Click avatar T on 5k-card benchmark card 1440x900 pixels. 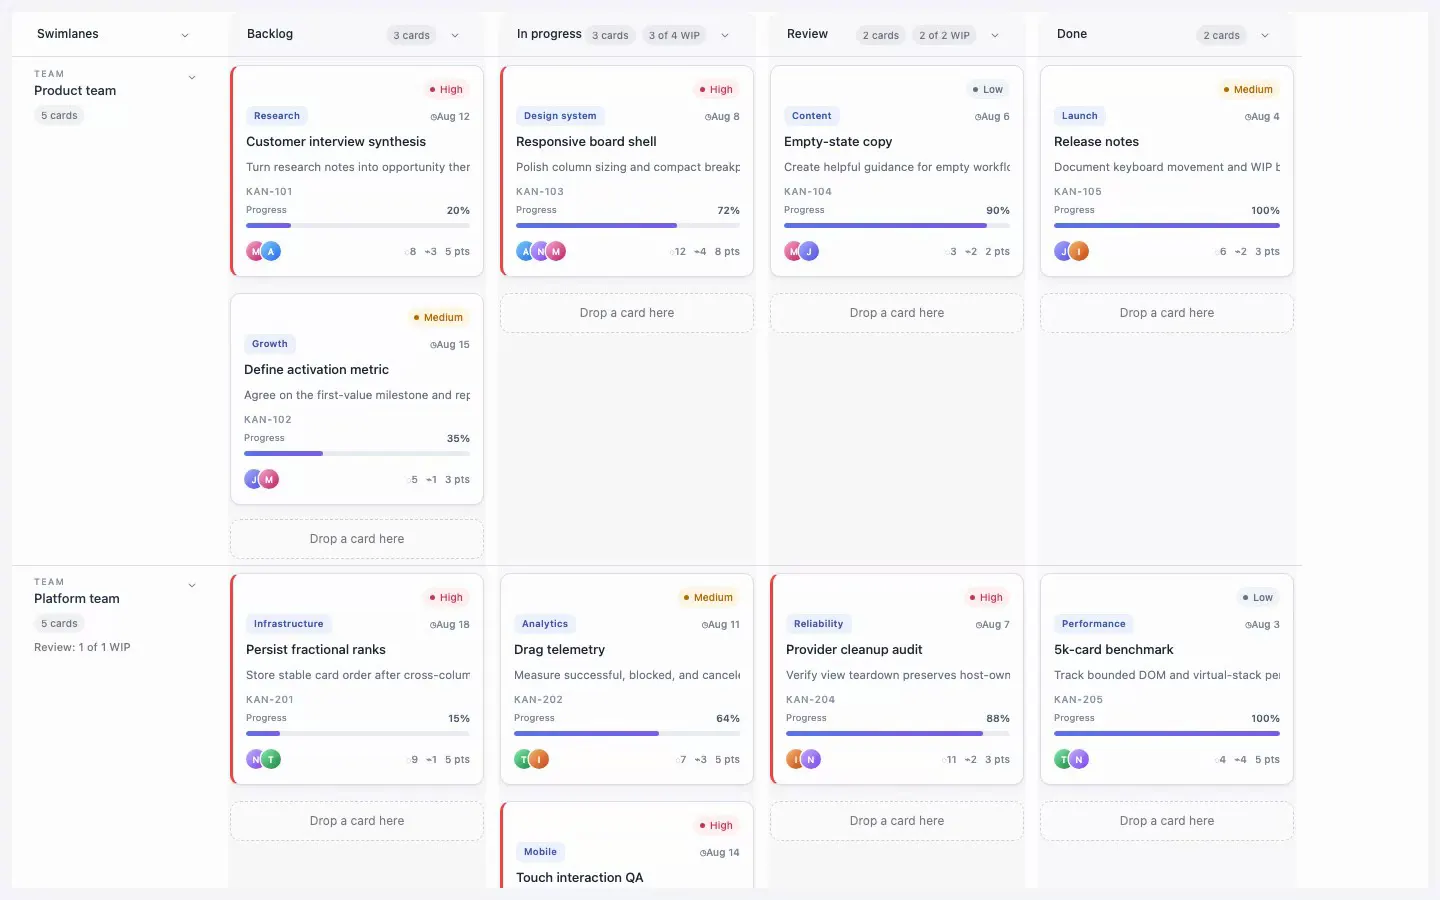coord(1064,760)
